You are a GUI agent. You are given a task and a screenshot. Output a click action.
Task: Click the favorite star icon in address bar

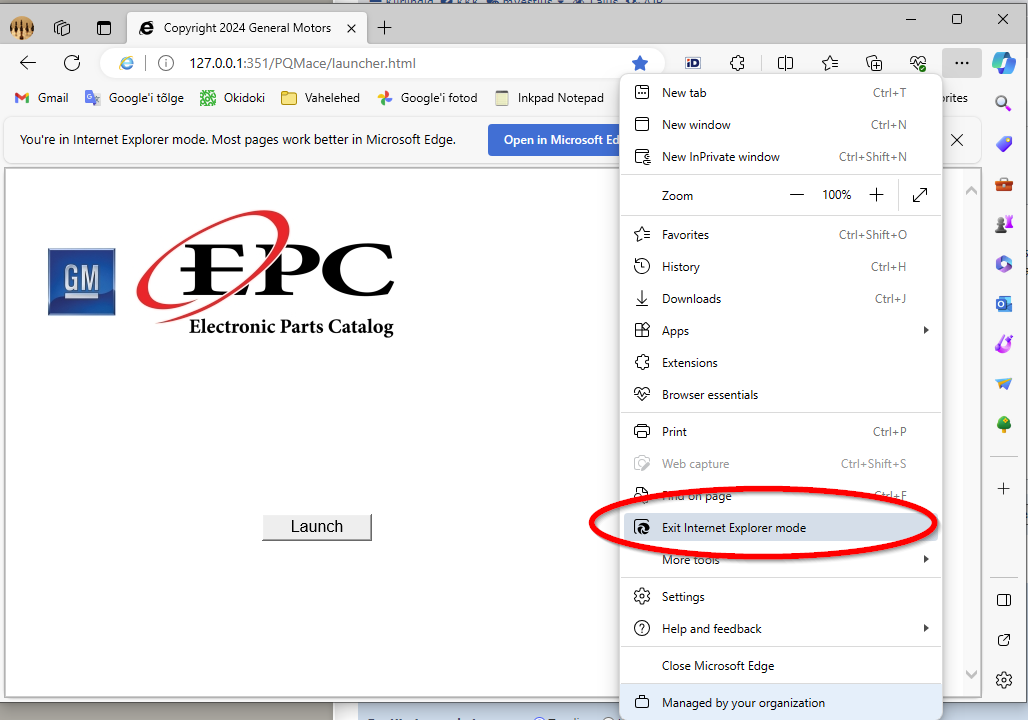640,63
